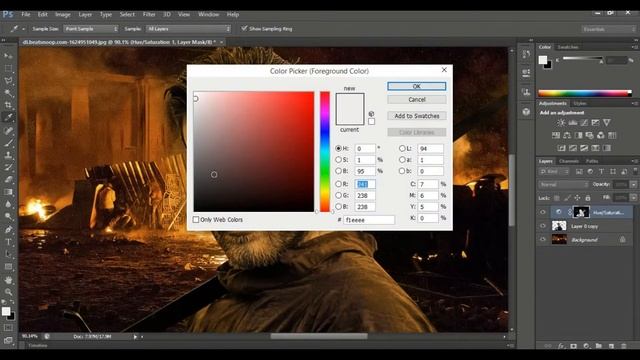The image size is (640, 360).
Task: Switch to the Channels tab
Action: tap(569, 161)
